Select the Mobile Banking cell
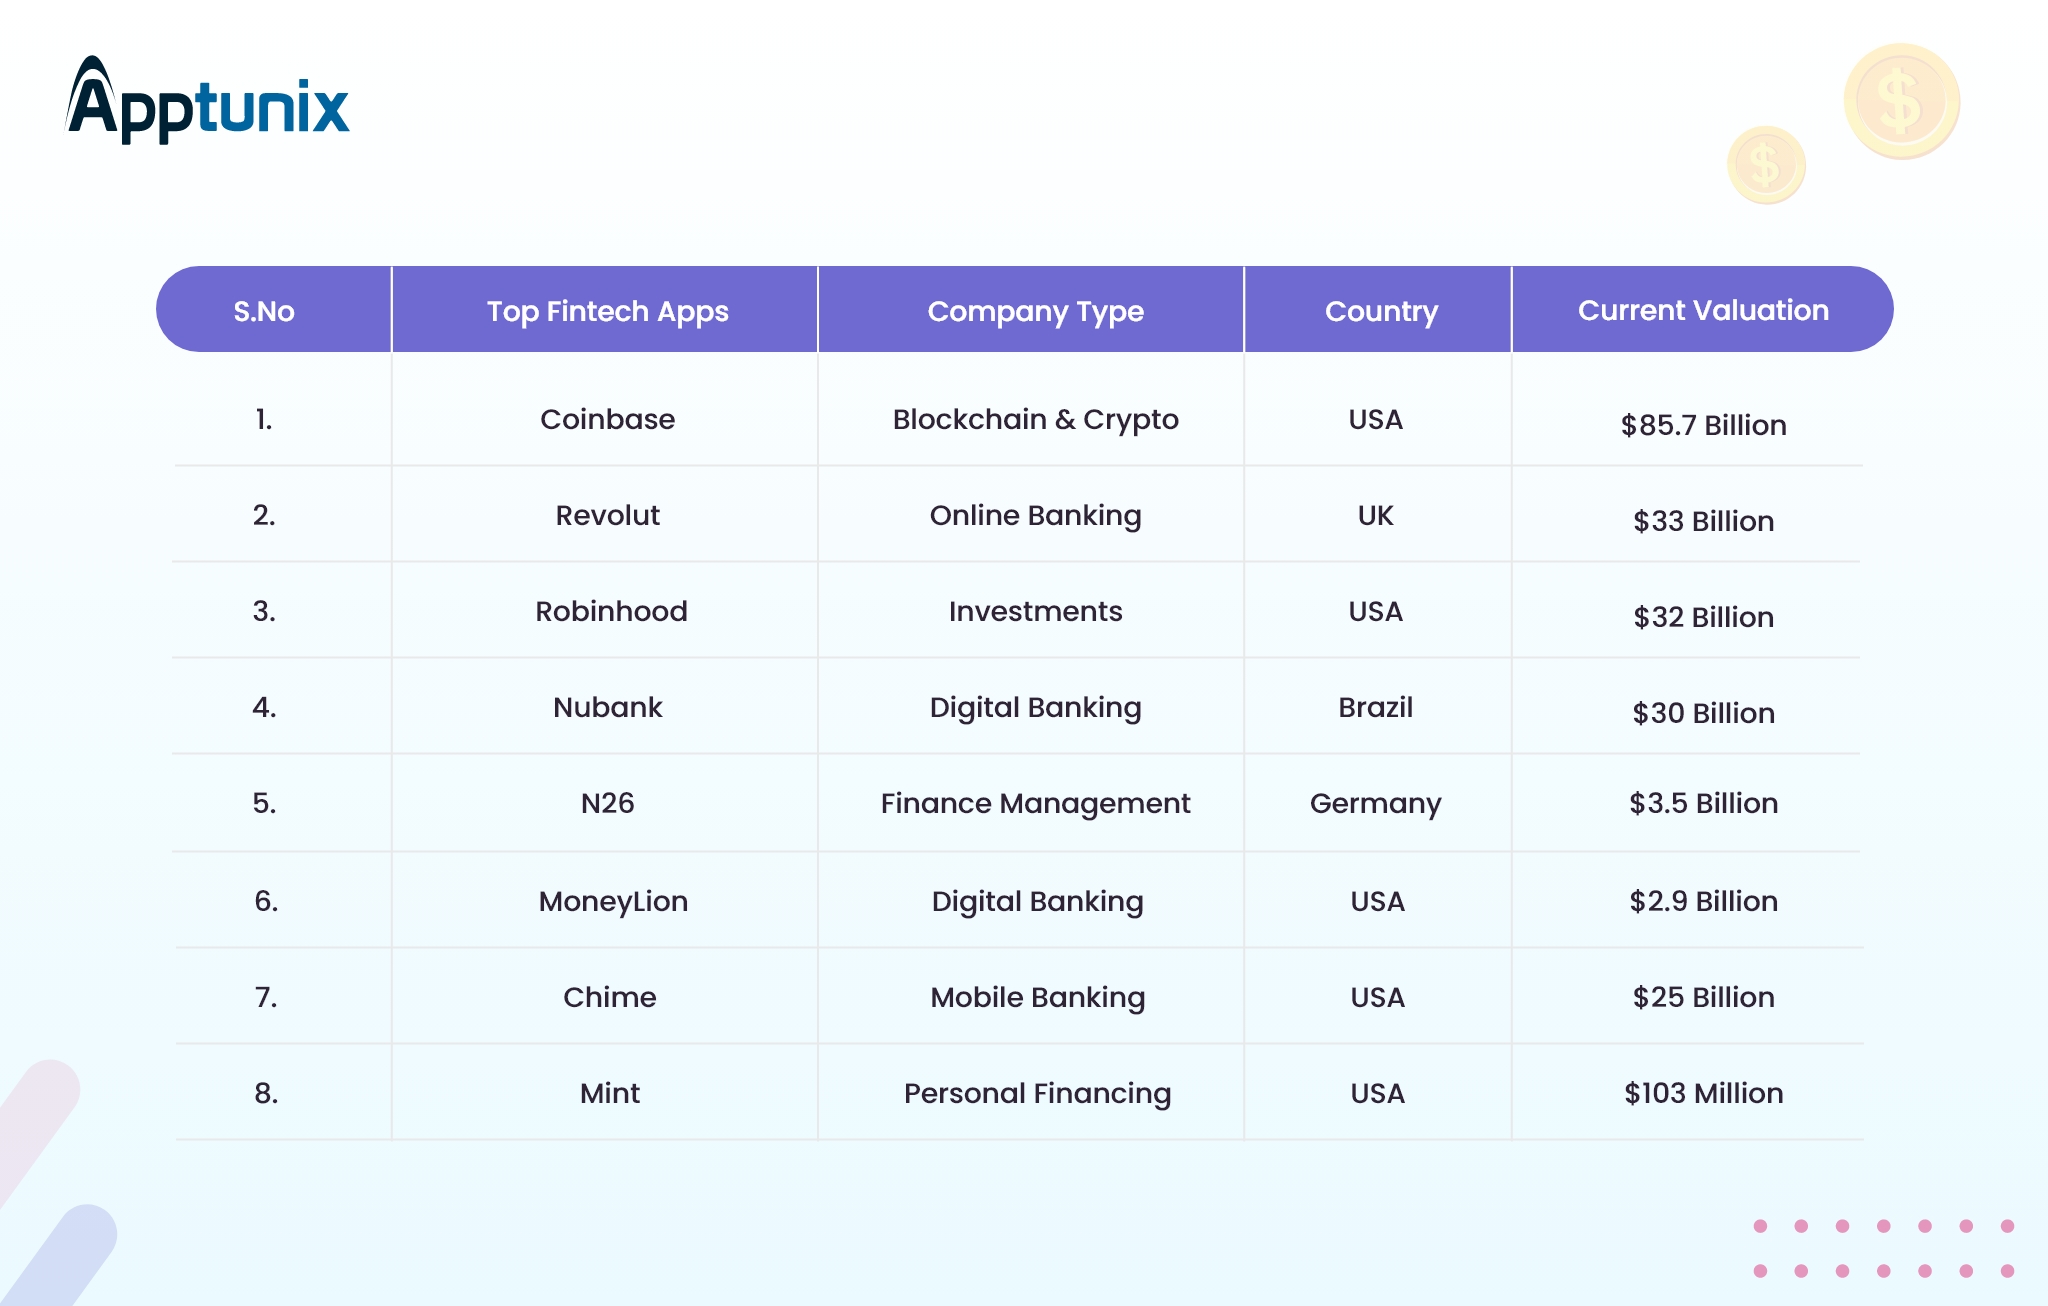2048x1306 pixels. tap(1037, 997)
